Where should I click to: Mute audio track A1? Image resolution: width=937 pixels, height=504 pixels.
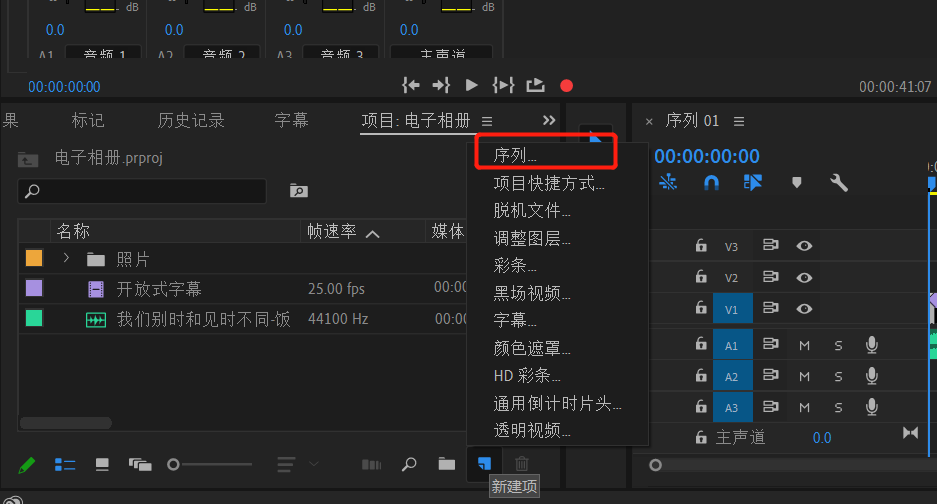point(804,345)
